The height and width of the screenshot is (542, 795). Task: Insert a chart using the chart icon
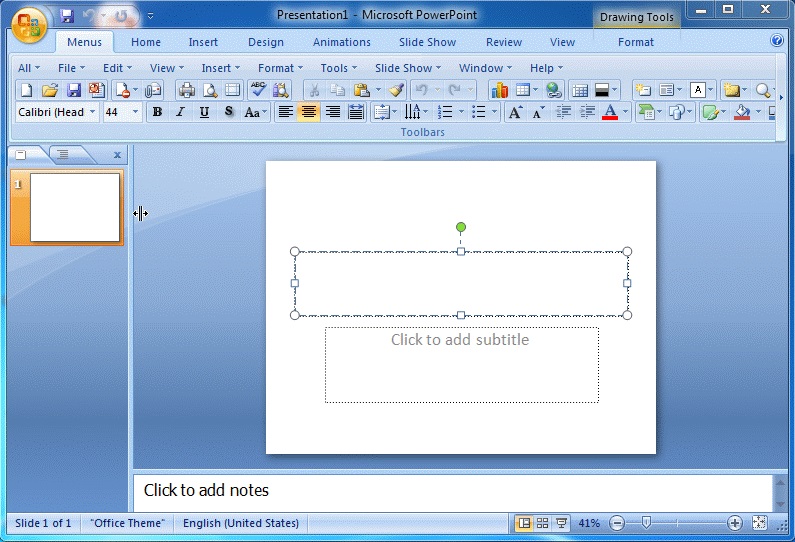tap(499, 90)
